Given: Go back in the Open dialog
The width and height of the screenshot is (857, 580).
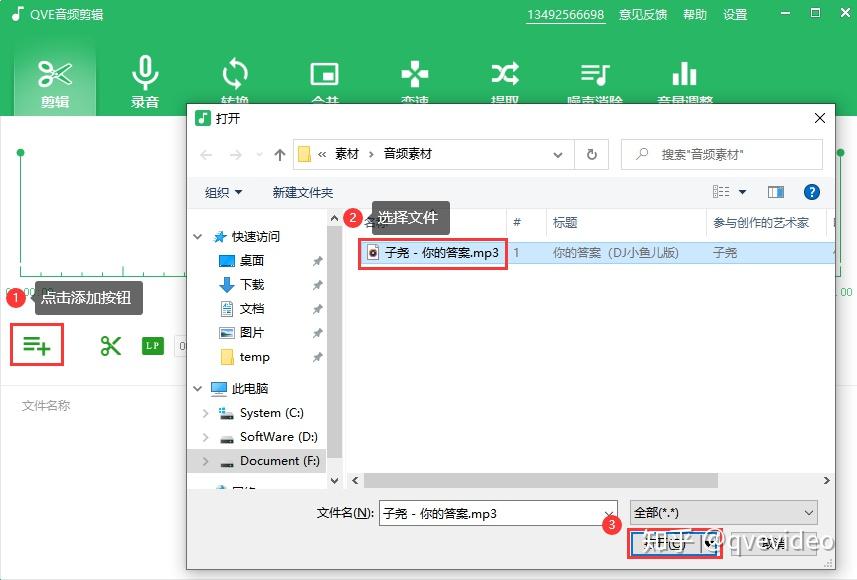Looking at the screenshot, I should click(x=206, y=155).
